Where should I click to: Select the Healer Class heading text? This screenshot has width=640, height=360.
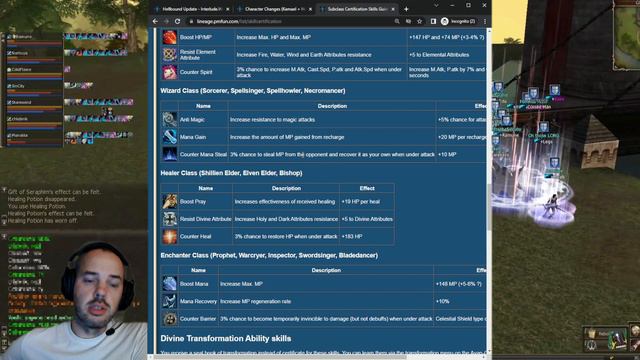click(231, 173)
